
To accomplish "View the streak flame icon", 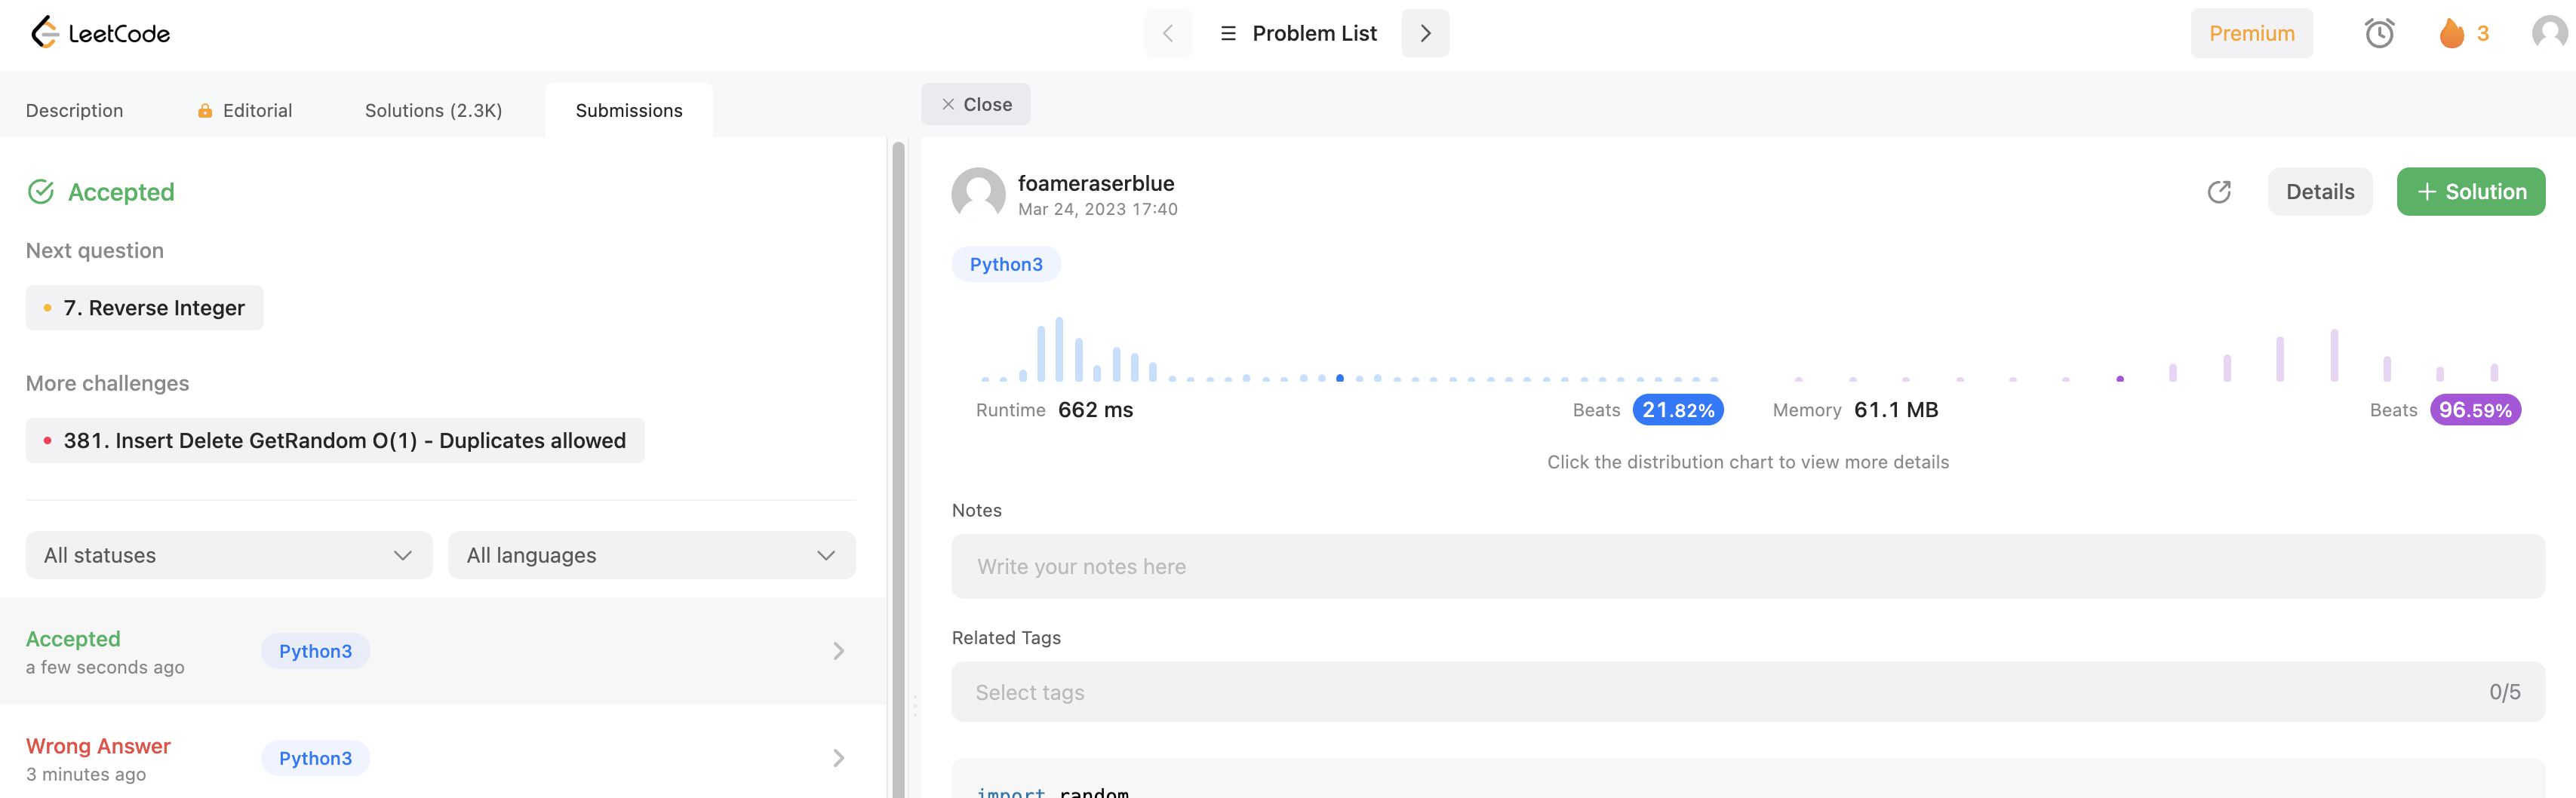I will (x=2451, y=33).
